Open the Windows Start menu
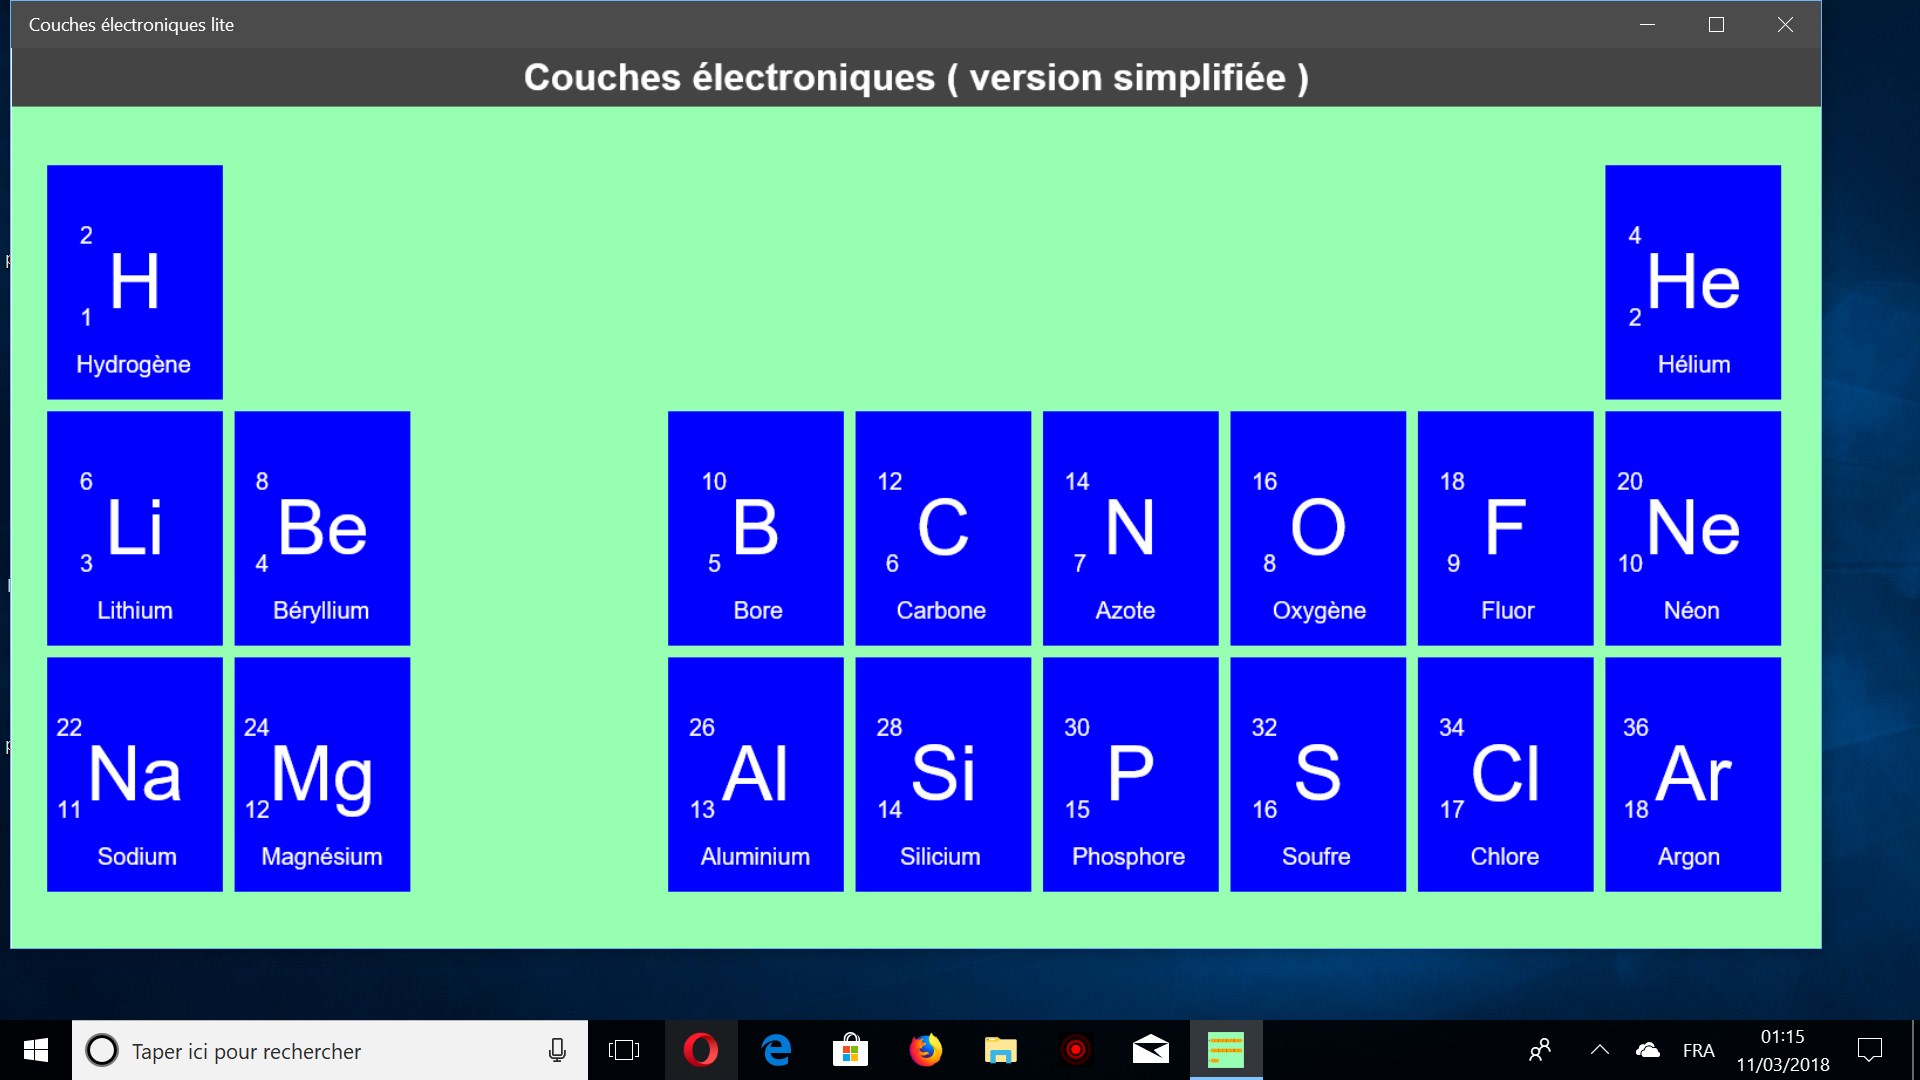The height and width of the screenshot is (1080, 1920). tap(36, 1050)
